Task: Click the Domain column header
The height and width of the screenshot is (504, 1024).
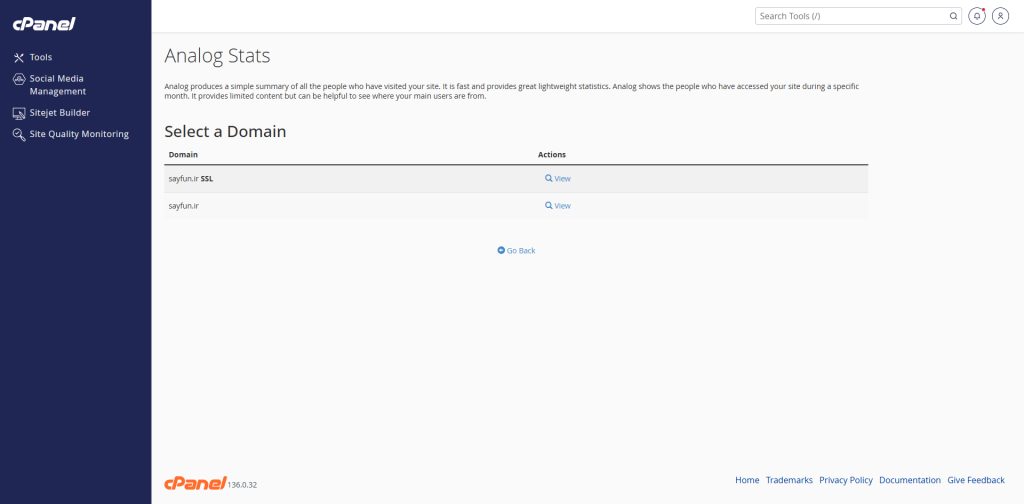Action: pyautogui.click(x=183, y=155)
